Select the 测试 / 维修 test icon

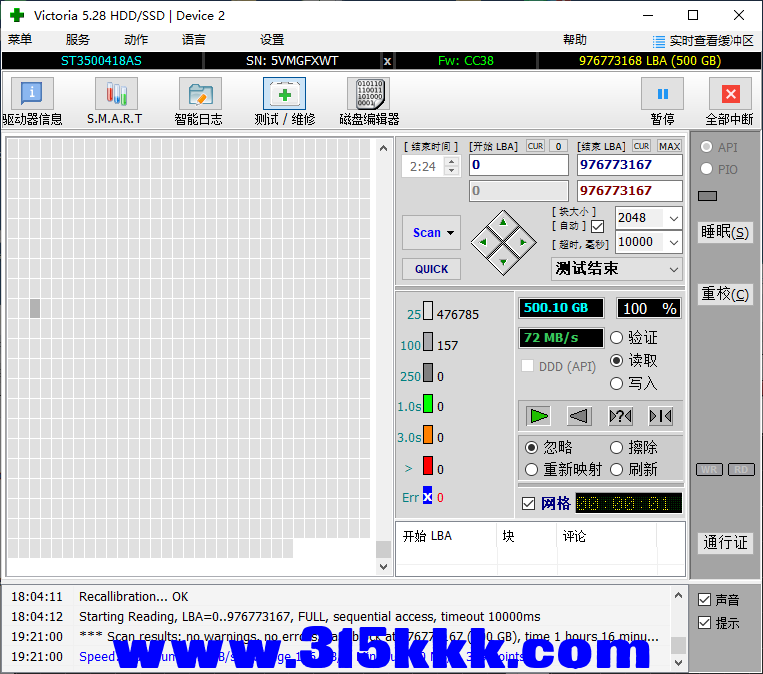tap(284, 94)
